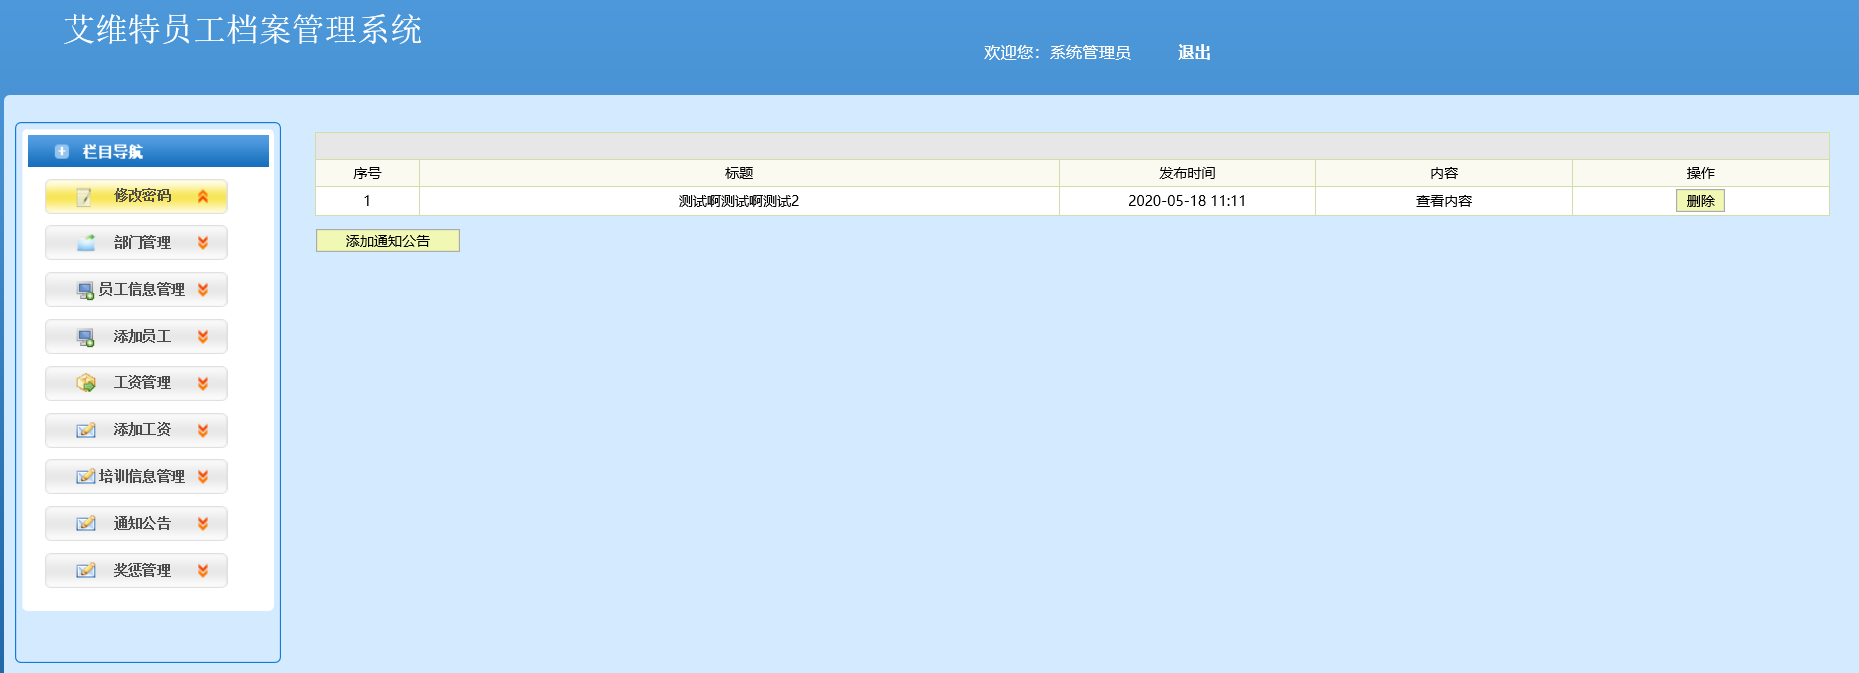The height and width of the screenshot is (673, 1859).
Task: Click the 序号 column header
Action: click(367, 173)
